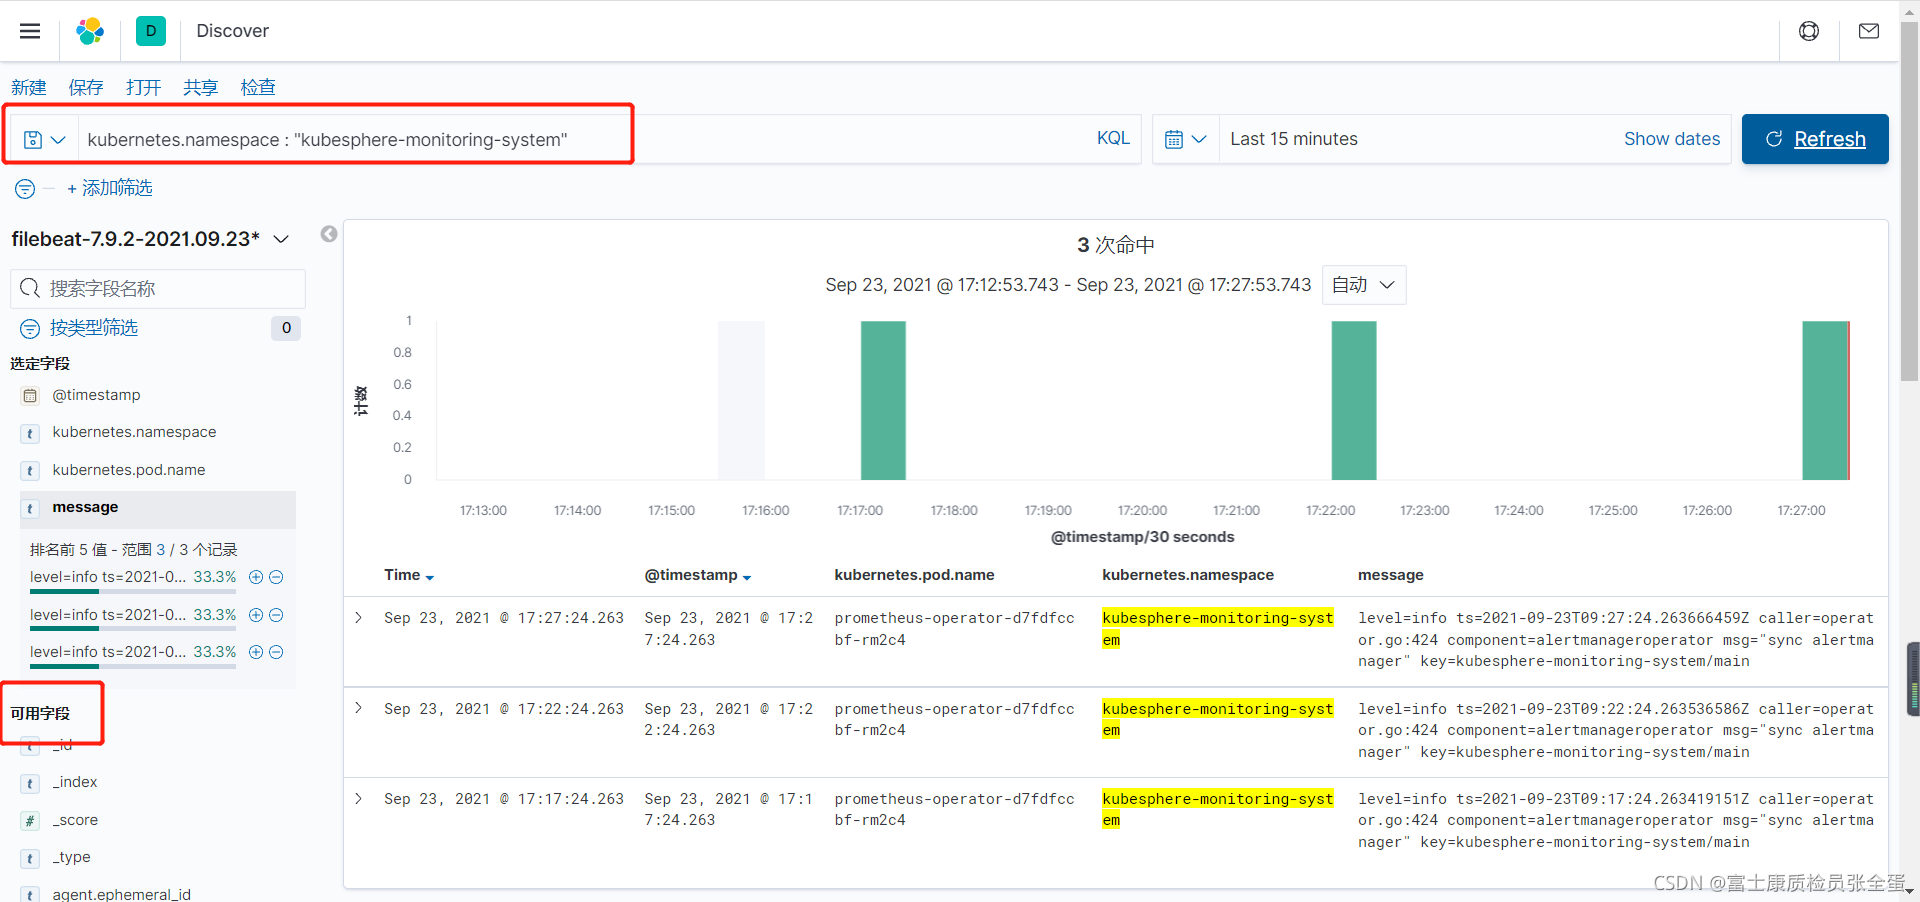Viewport: 1920px width, 902px height.
Task: Select the _index available field
Action: coord(75,782)
